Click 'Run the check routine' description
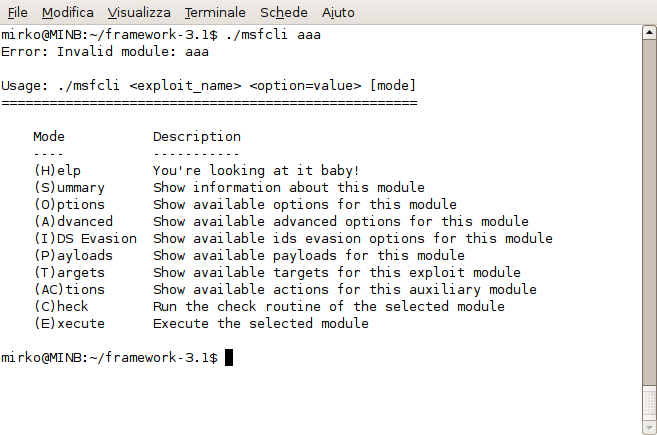657x435 pixels. point(329,306)
